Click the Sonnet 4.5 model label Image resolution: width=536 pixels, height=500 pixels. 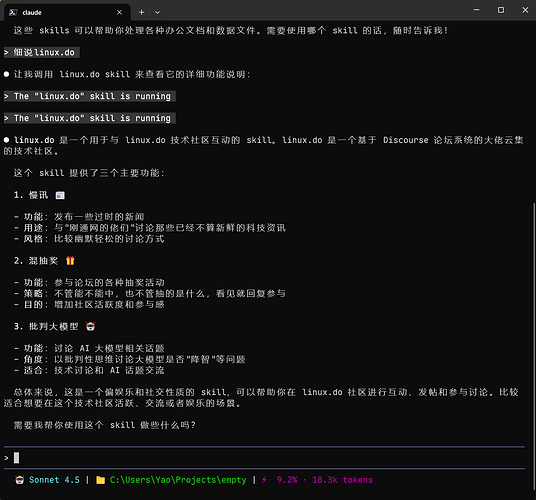[54, 480]
